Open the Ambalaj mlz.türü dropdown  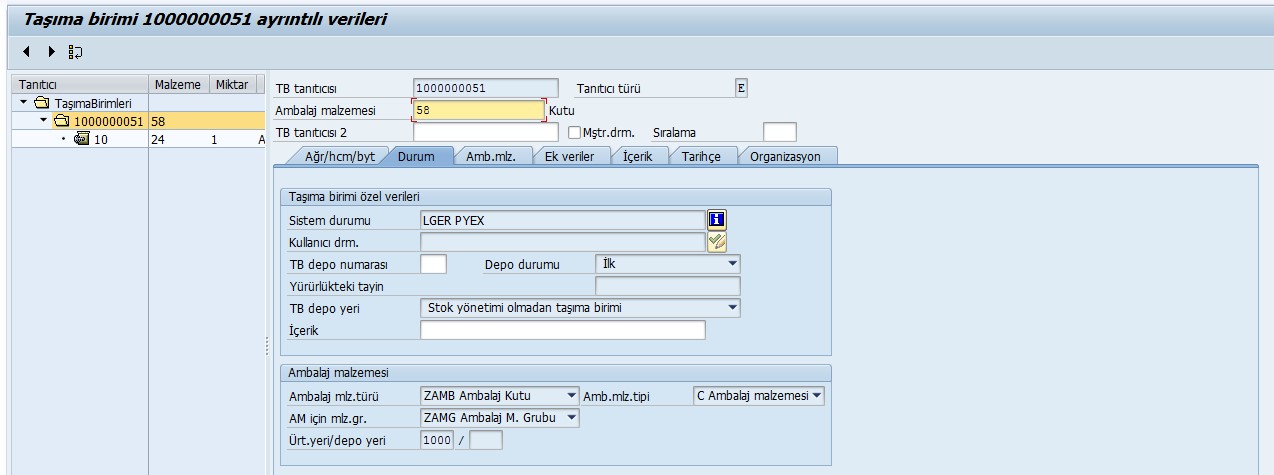coord(571,395)
